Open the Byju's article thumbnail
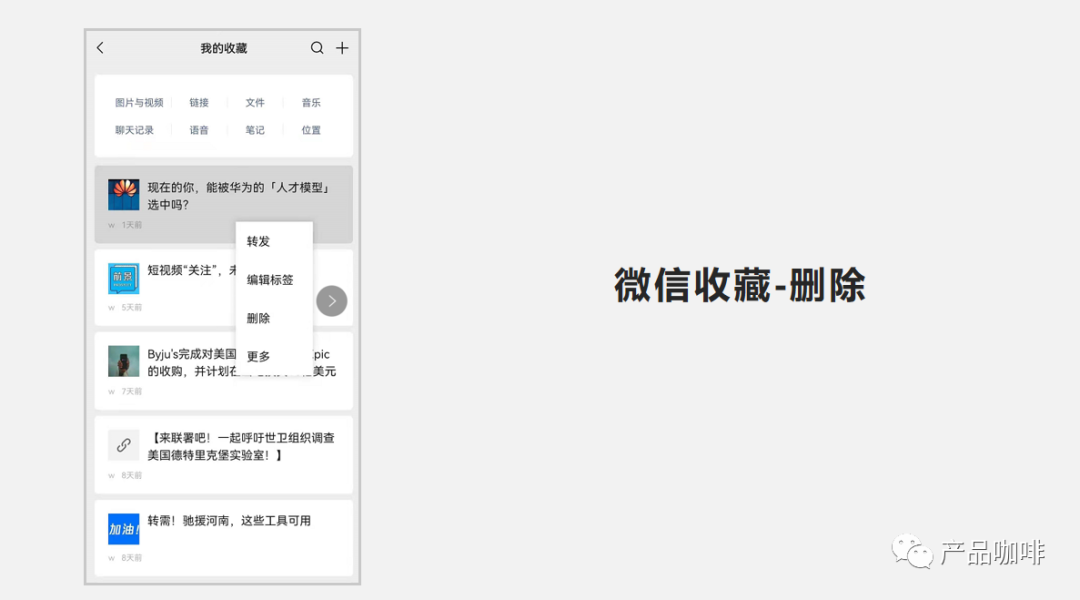The width and height of the screenshot is (1080, 600). pyautogui.click(x=123, y=361)
